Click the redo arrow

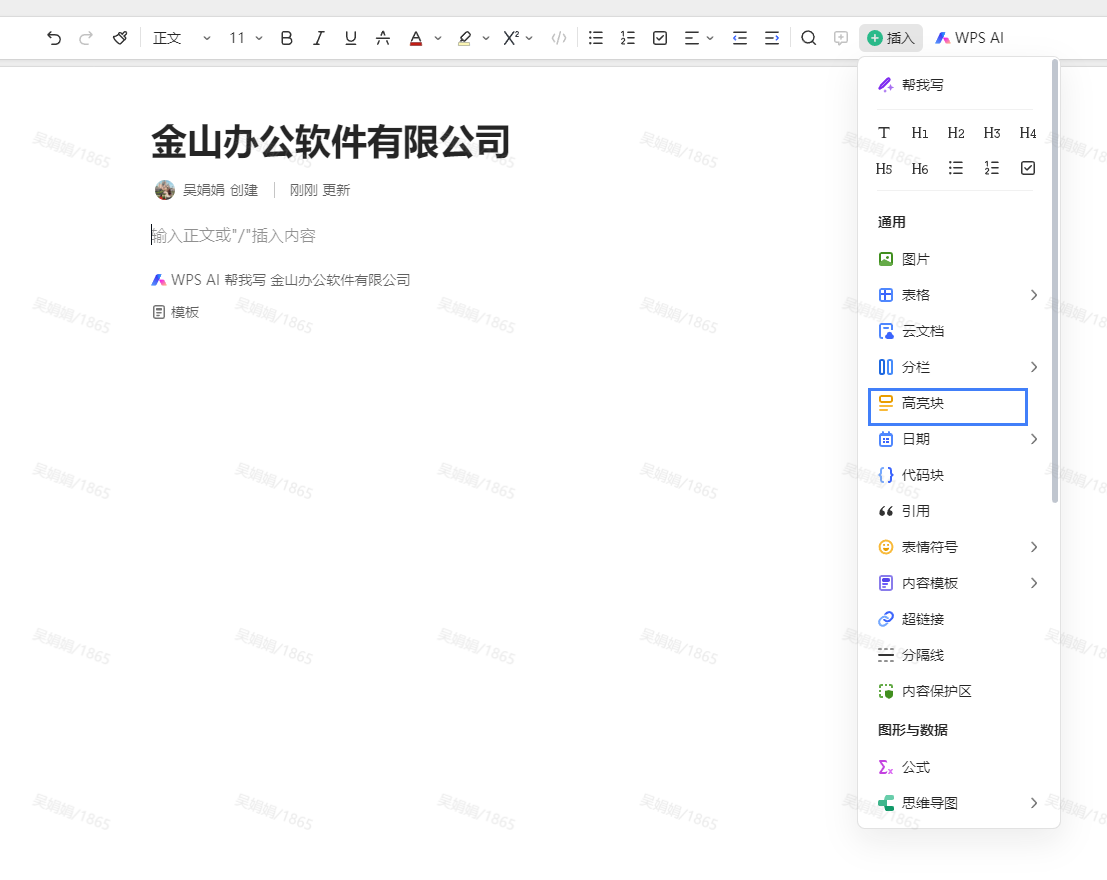tap(86, 38)
